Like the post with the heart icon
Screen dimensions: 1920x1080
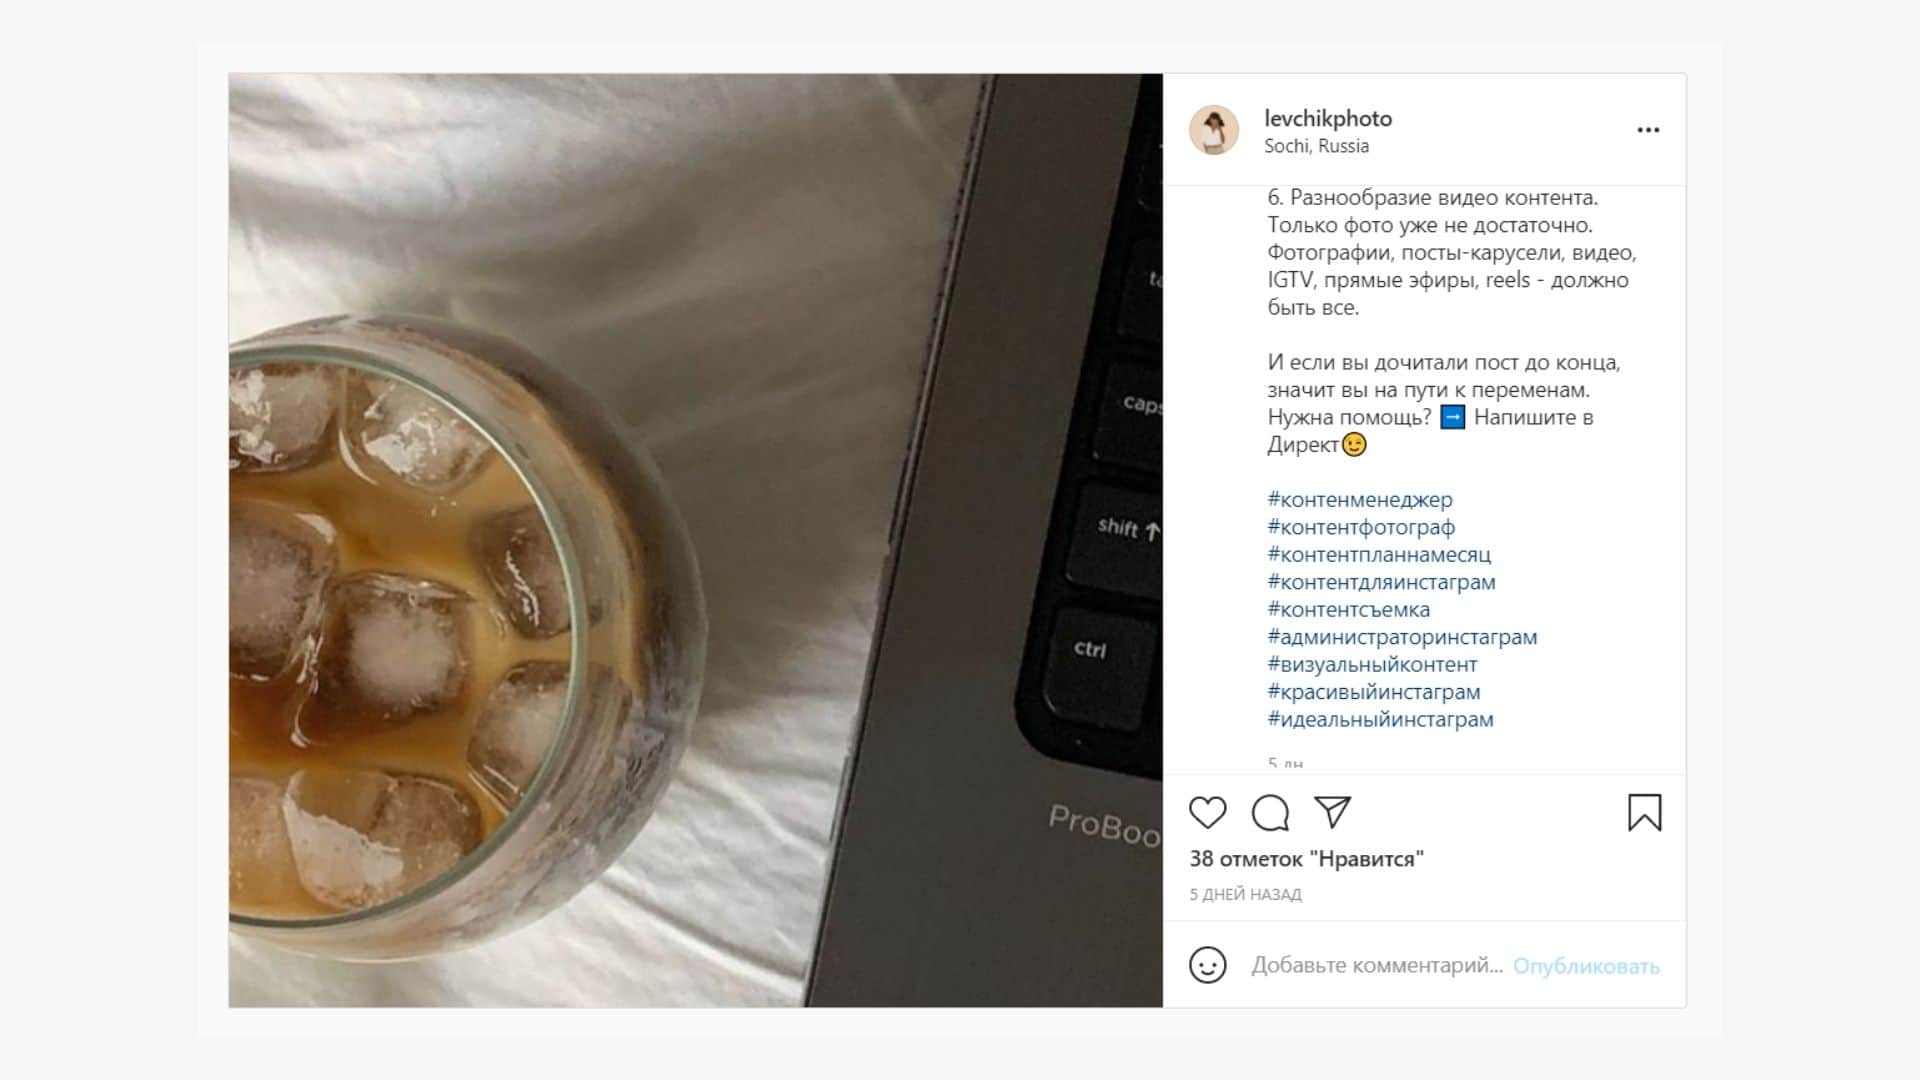[x=1207, y=813]
